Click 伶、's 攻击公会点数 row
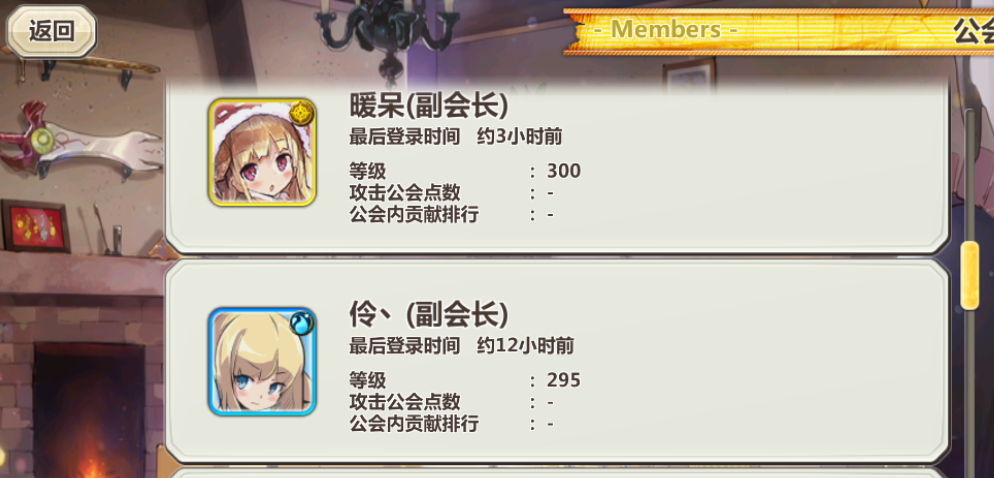The width and height of the screenshot is (994, 478). tap(452, 402)
